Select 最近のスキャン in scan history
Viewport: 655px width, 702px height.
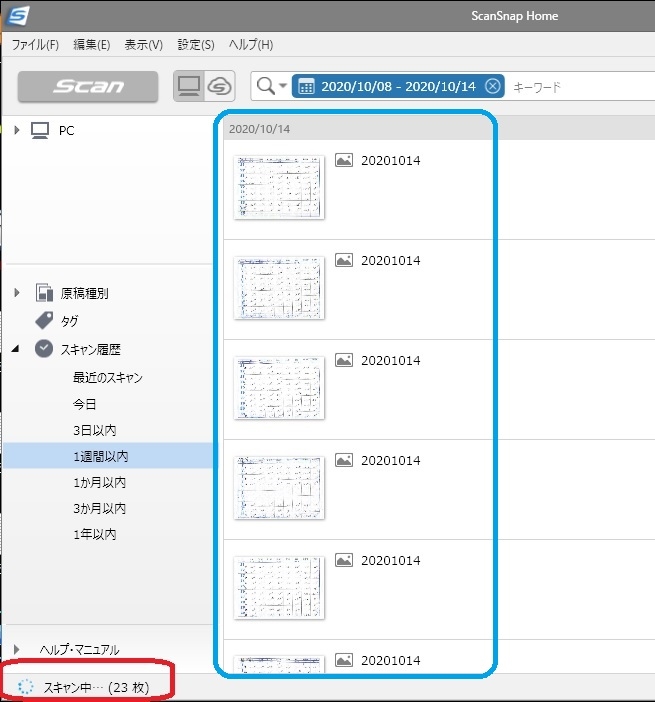click(x=107, y=377)
